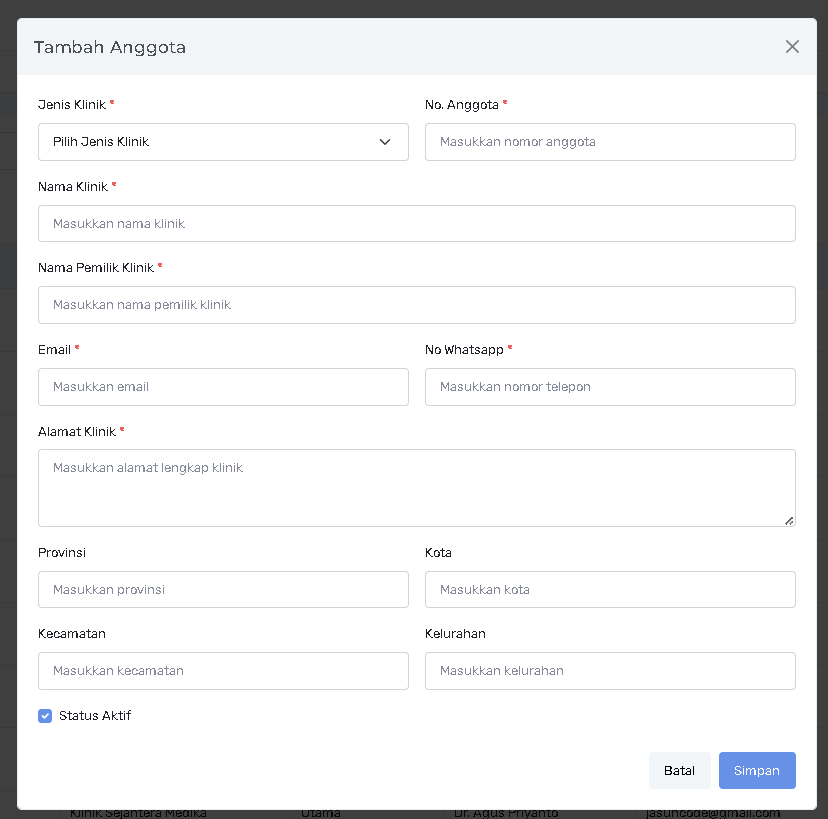Click inside the Alamat Klinik textarea
This screenshot has height=819, width=828.
point(416,487)
